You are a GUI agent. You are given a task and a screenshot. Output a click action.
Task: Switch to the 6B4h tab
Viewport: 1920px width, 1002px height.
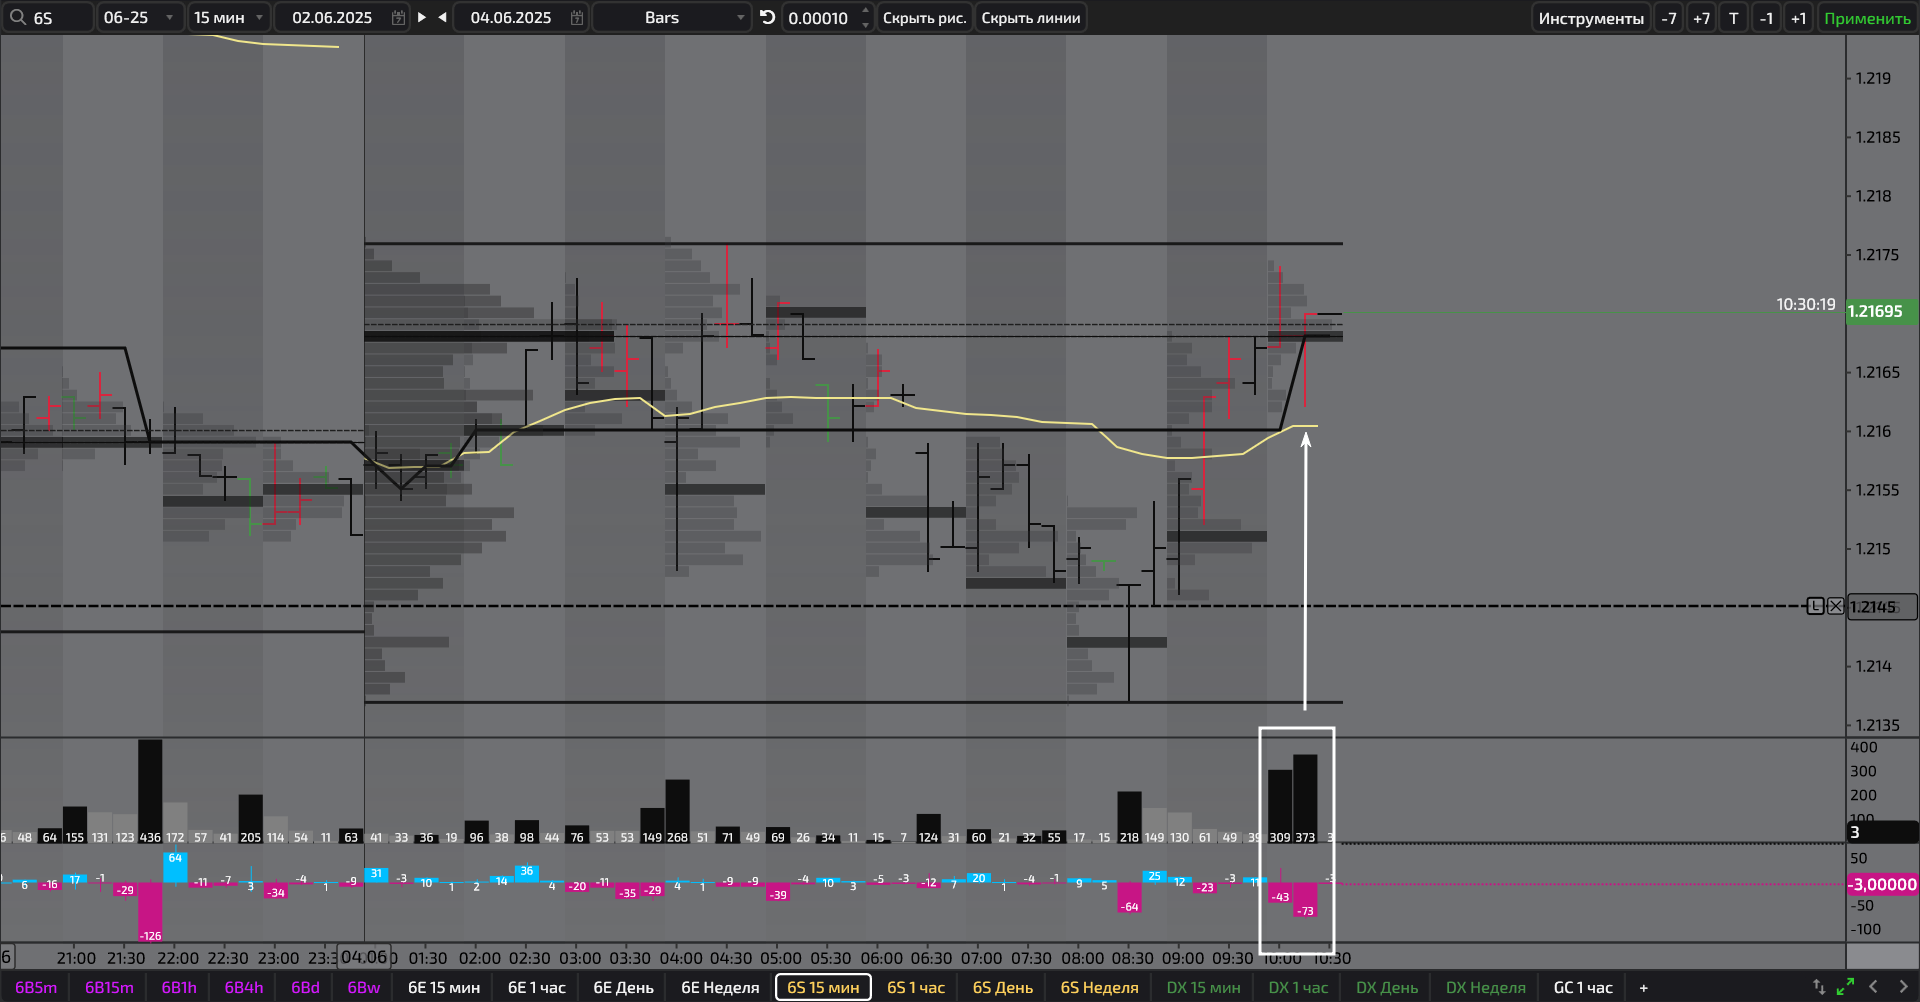coord(244,987)
